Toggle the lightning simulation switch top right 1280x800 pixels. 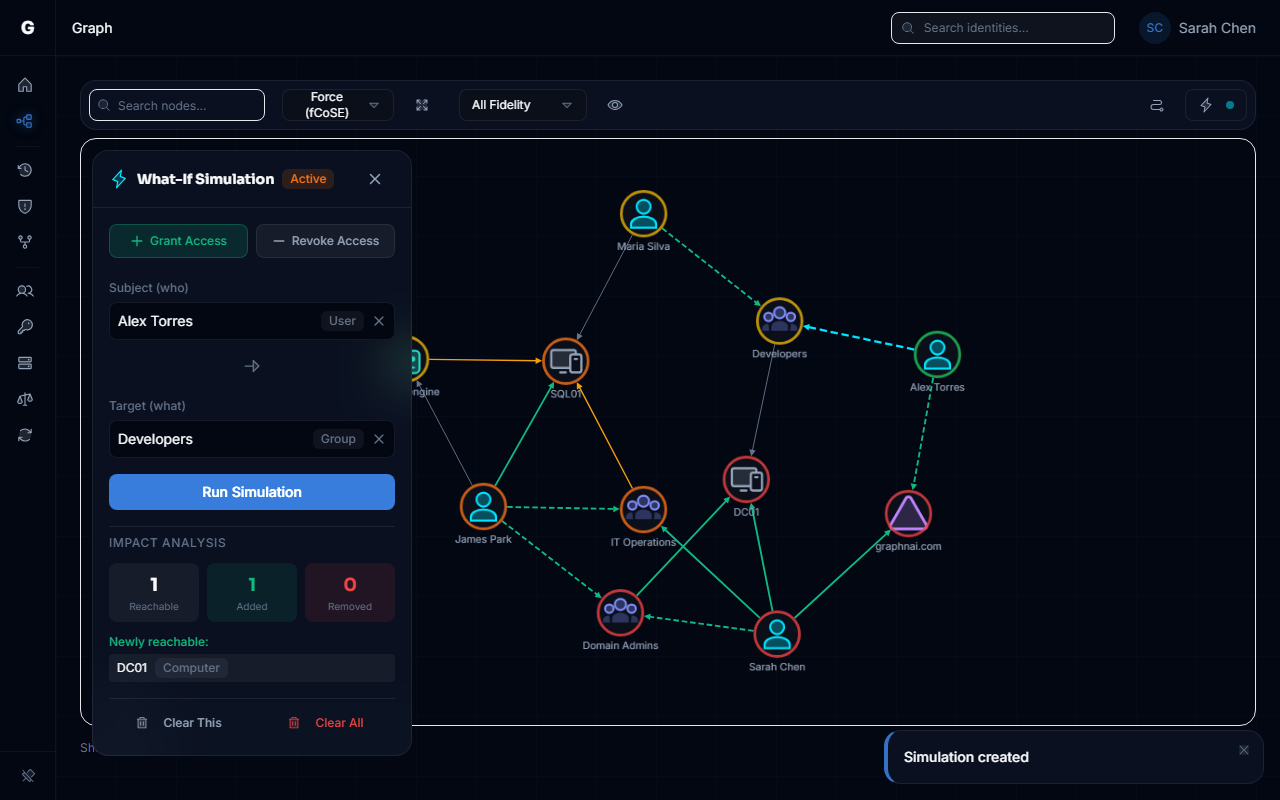coord(1216,104)
